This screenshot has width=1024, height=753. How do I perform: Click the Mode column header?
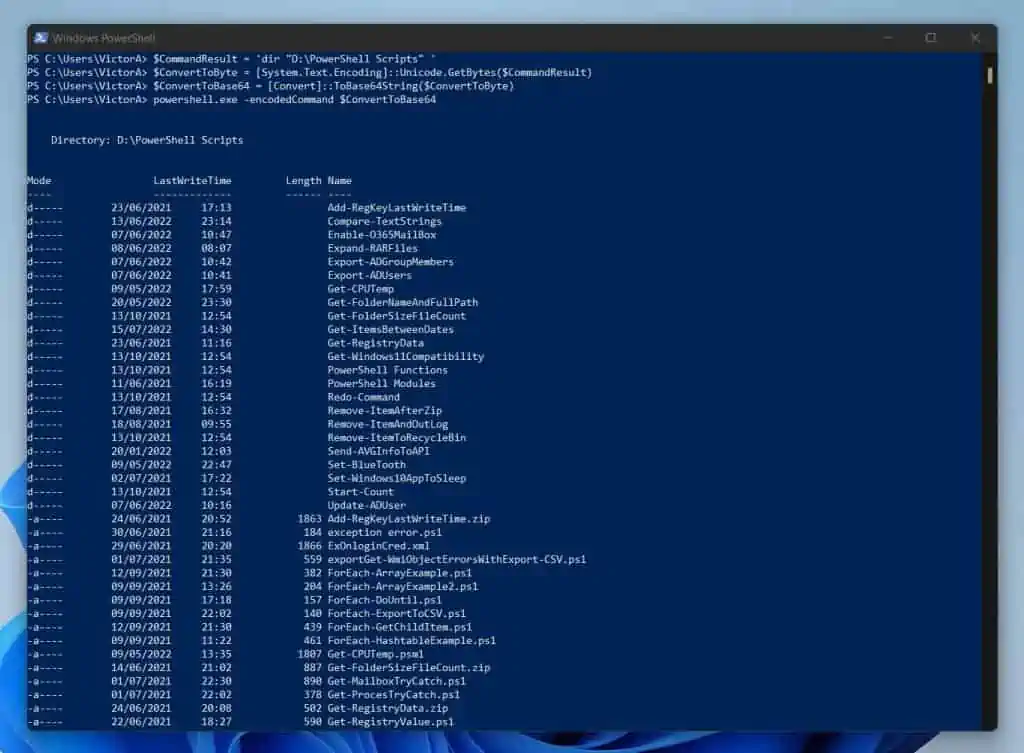[x=39, y=180]
